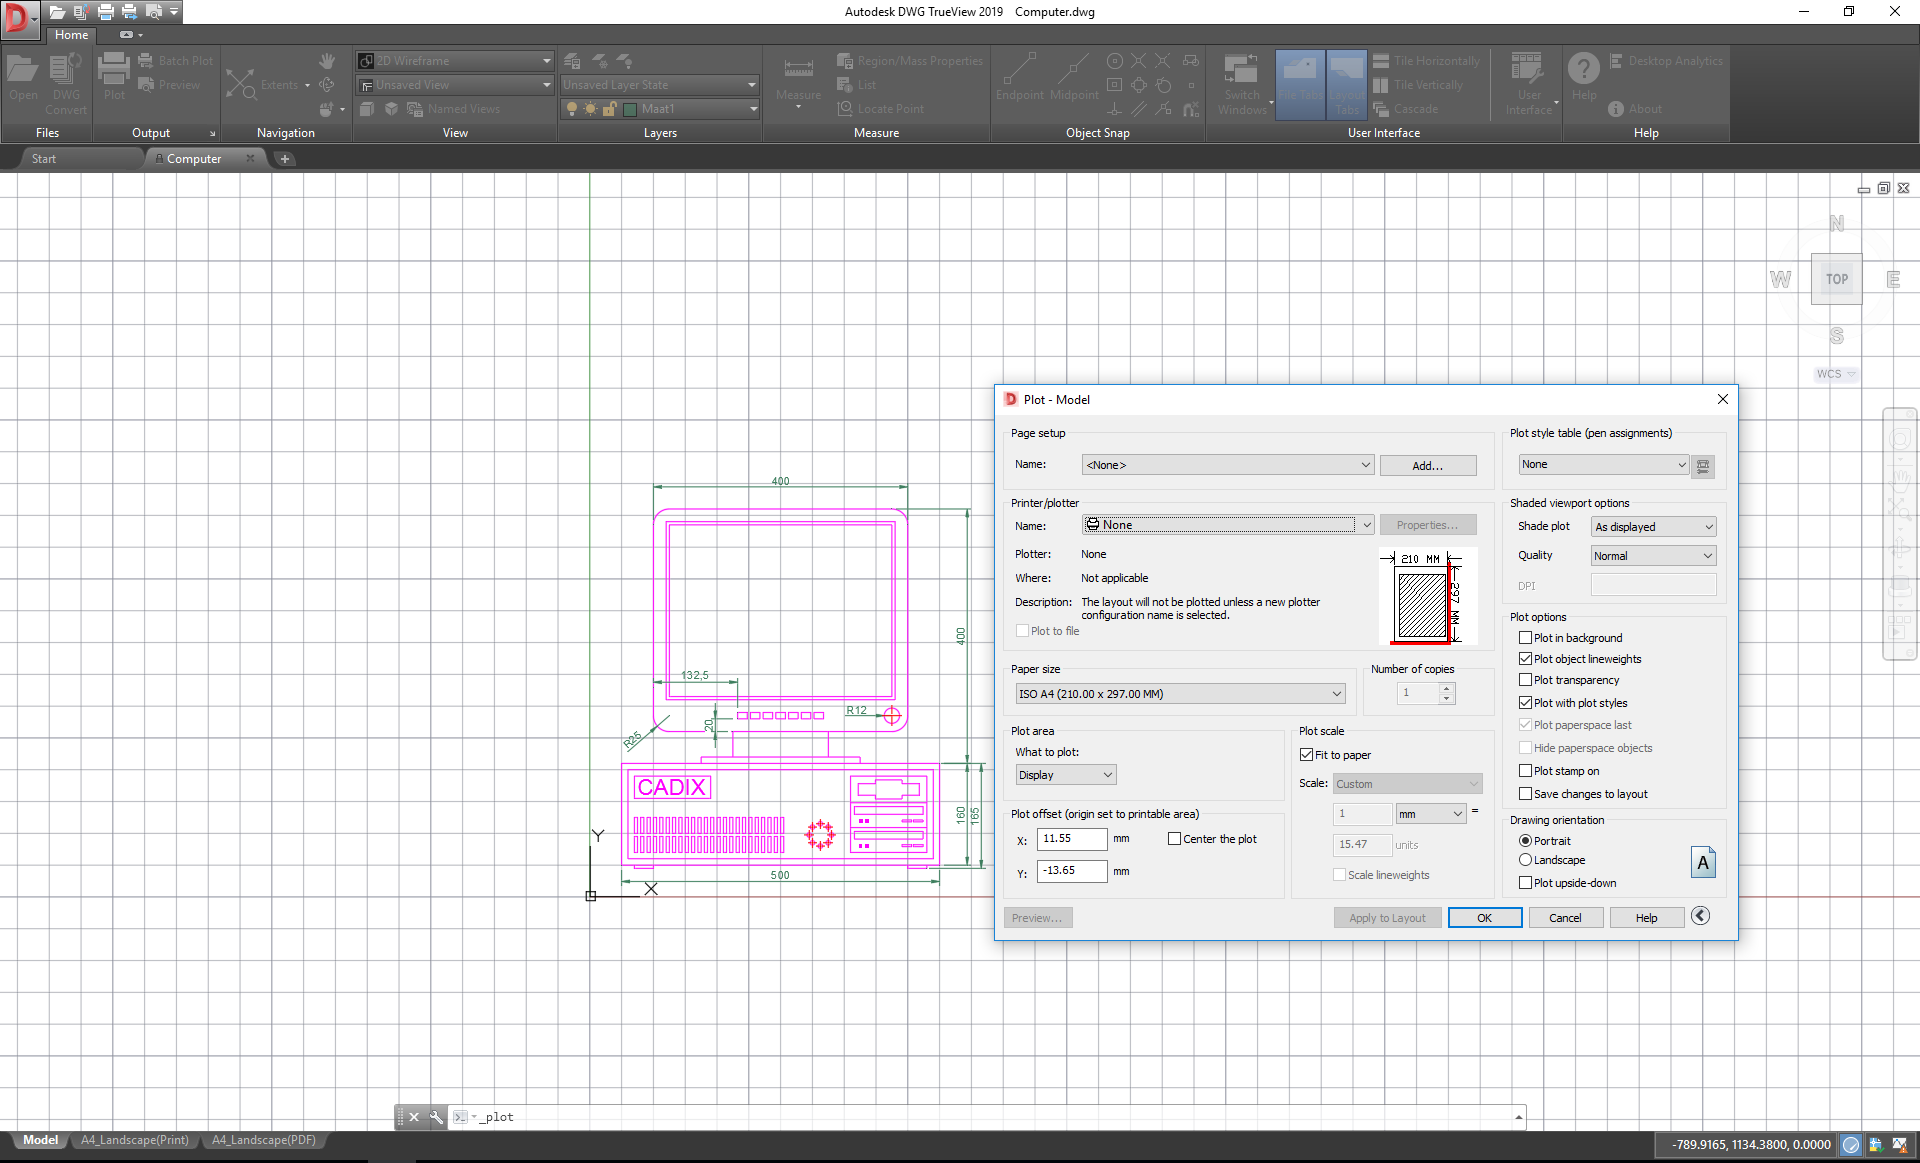Uncheck the Fit to paper option
The image size is (1920, 1163).
coord(1306,755)
